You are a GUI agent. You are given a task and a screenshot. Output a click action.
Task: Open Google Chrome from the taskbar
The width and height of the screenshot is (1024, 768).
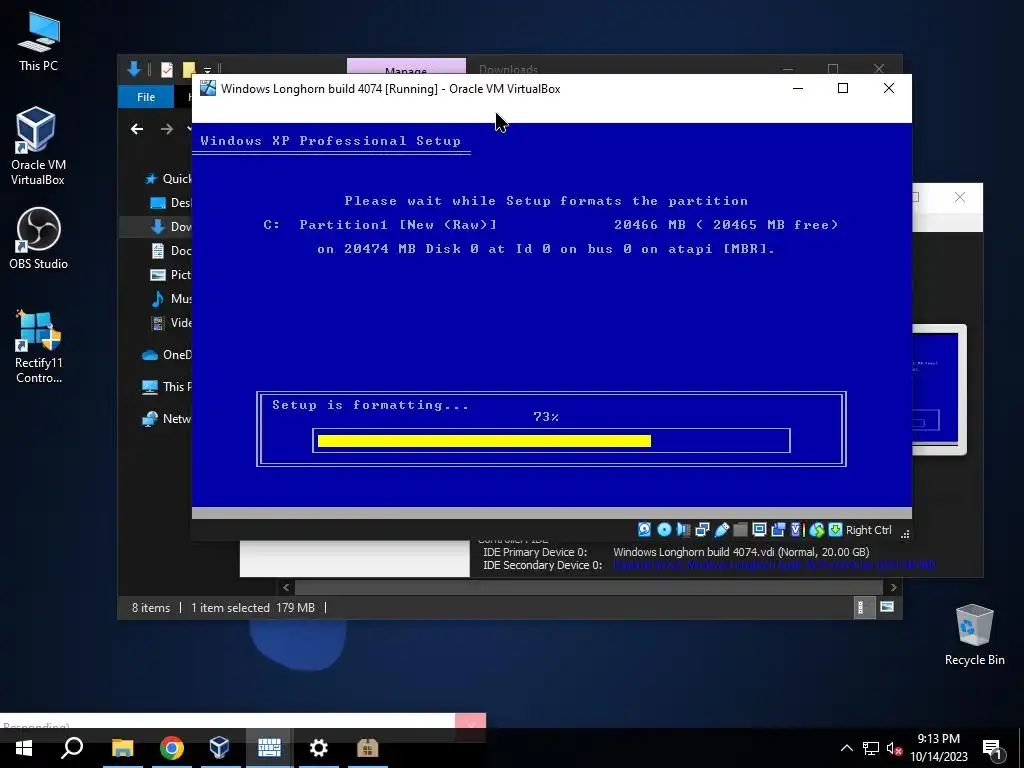(x=172, y=748)
